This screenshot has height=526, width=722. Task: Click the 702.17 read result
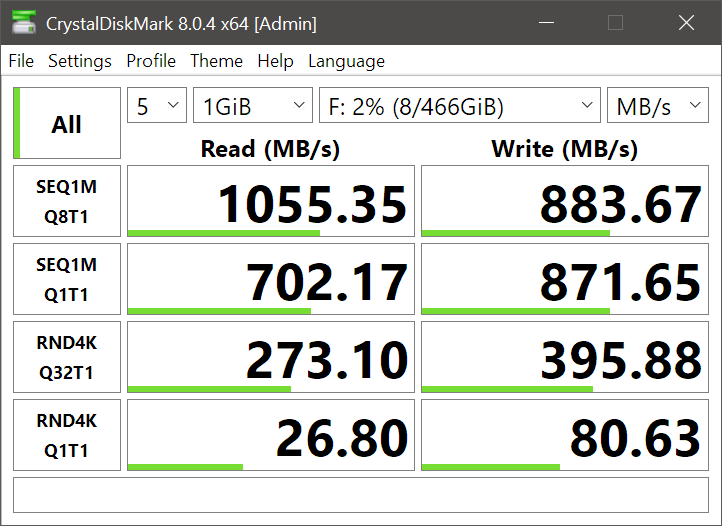click(x=271, y=279)
